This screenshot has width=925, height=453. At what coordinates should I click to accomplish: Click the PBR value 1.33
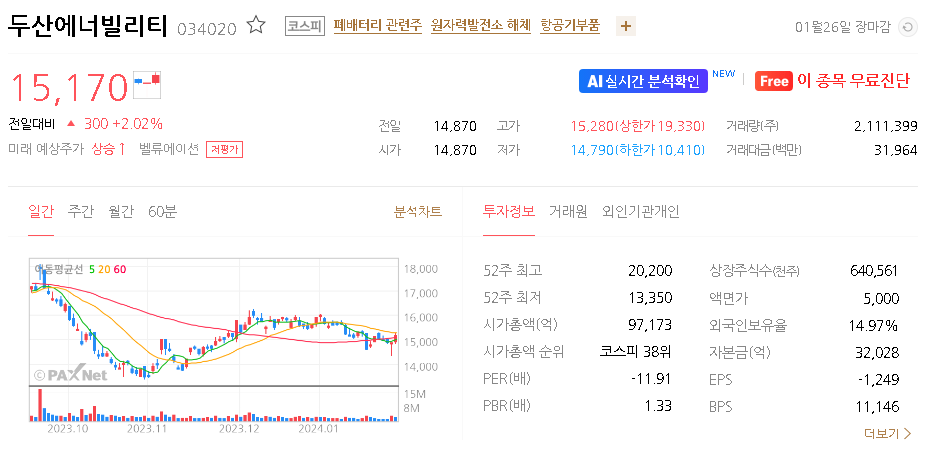[658, 406]
